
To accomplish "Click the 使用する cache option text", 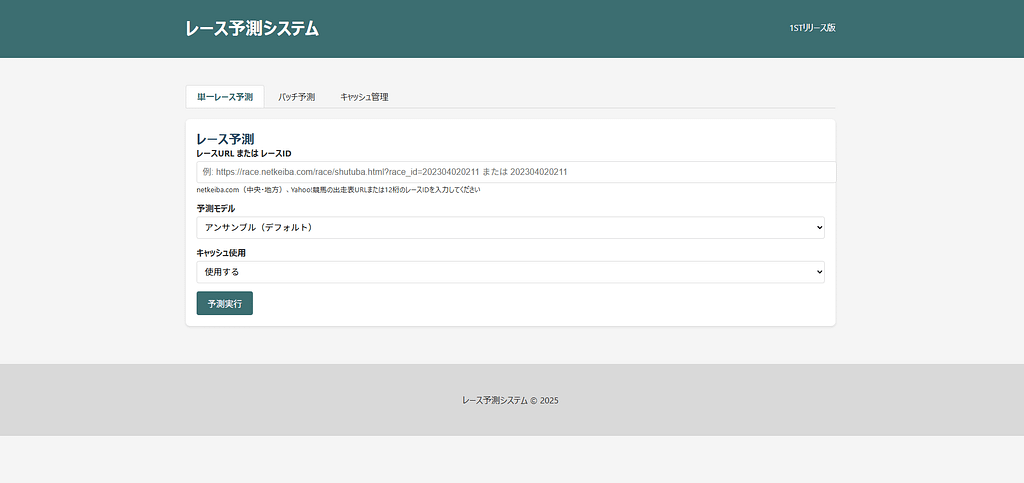I will pyautogui.click(x=222, y=272).
